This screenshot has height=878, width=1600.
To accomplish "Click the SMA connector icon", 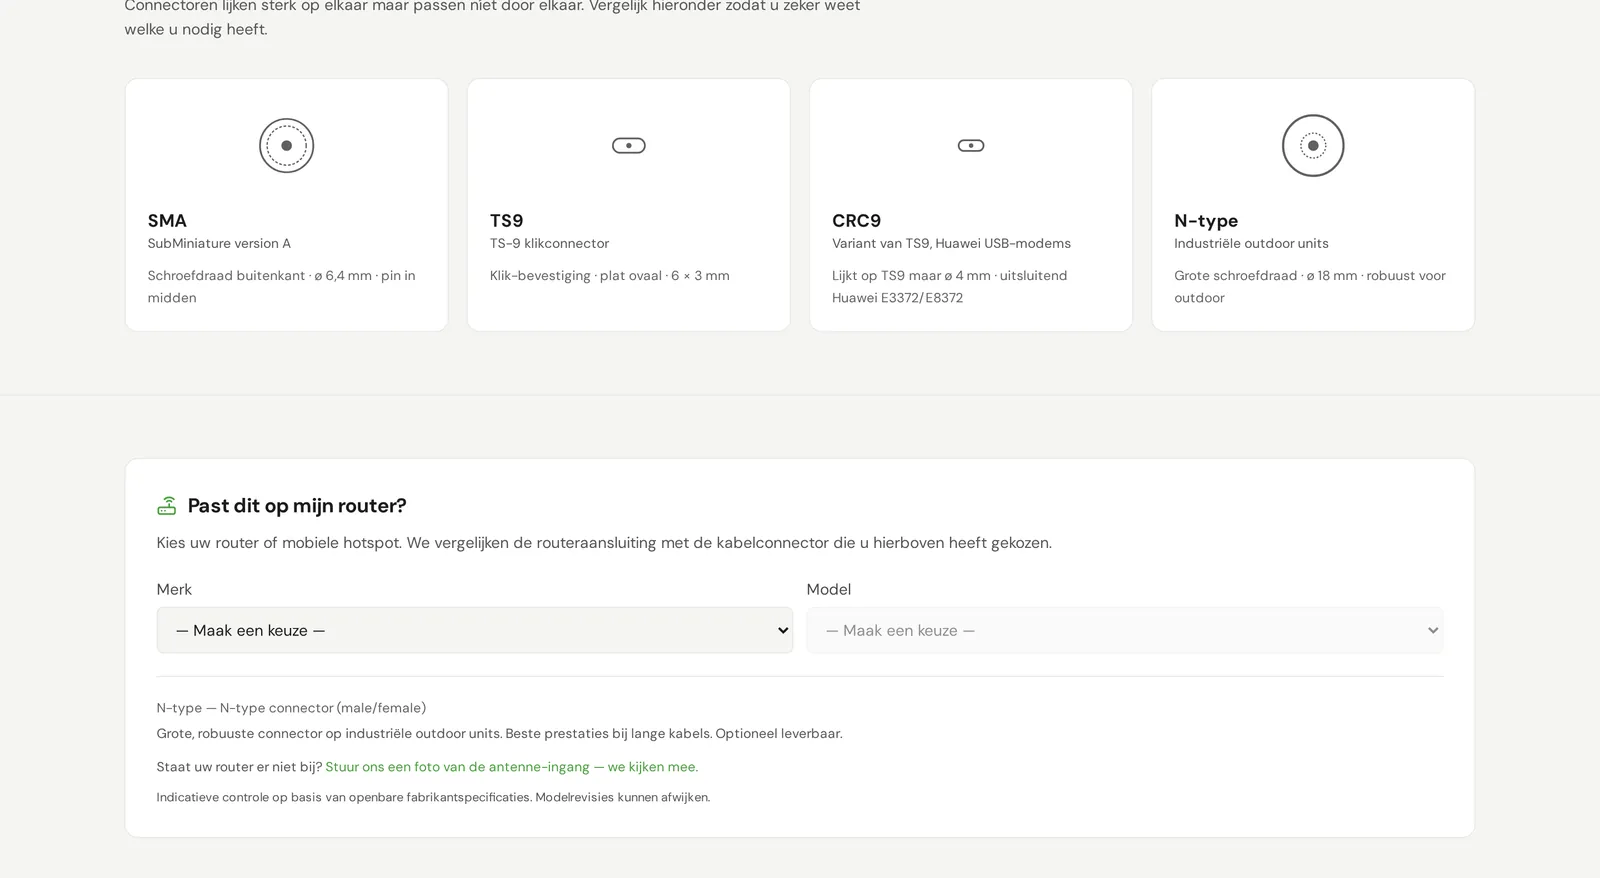I will pos(286,146).
